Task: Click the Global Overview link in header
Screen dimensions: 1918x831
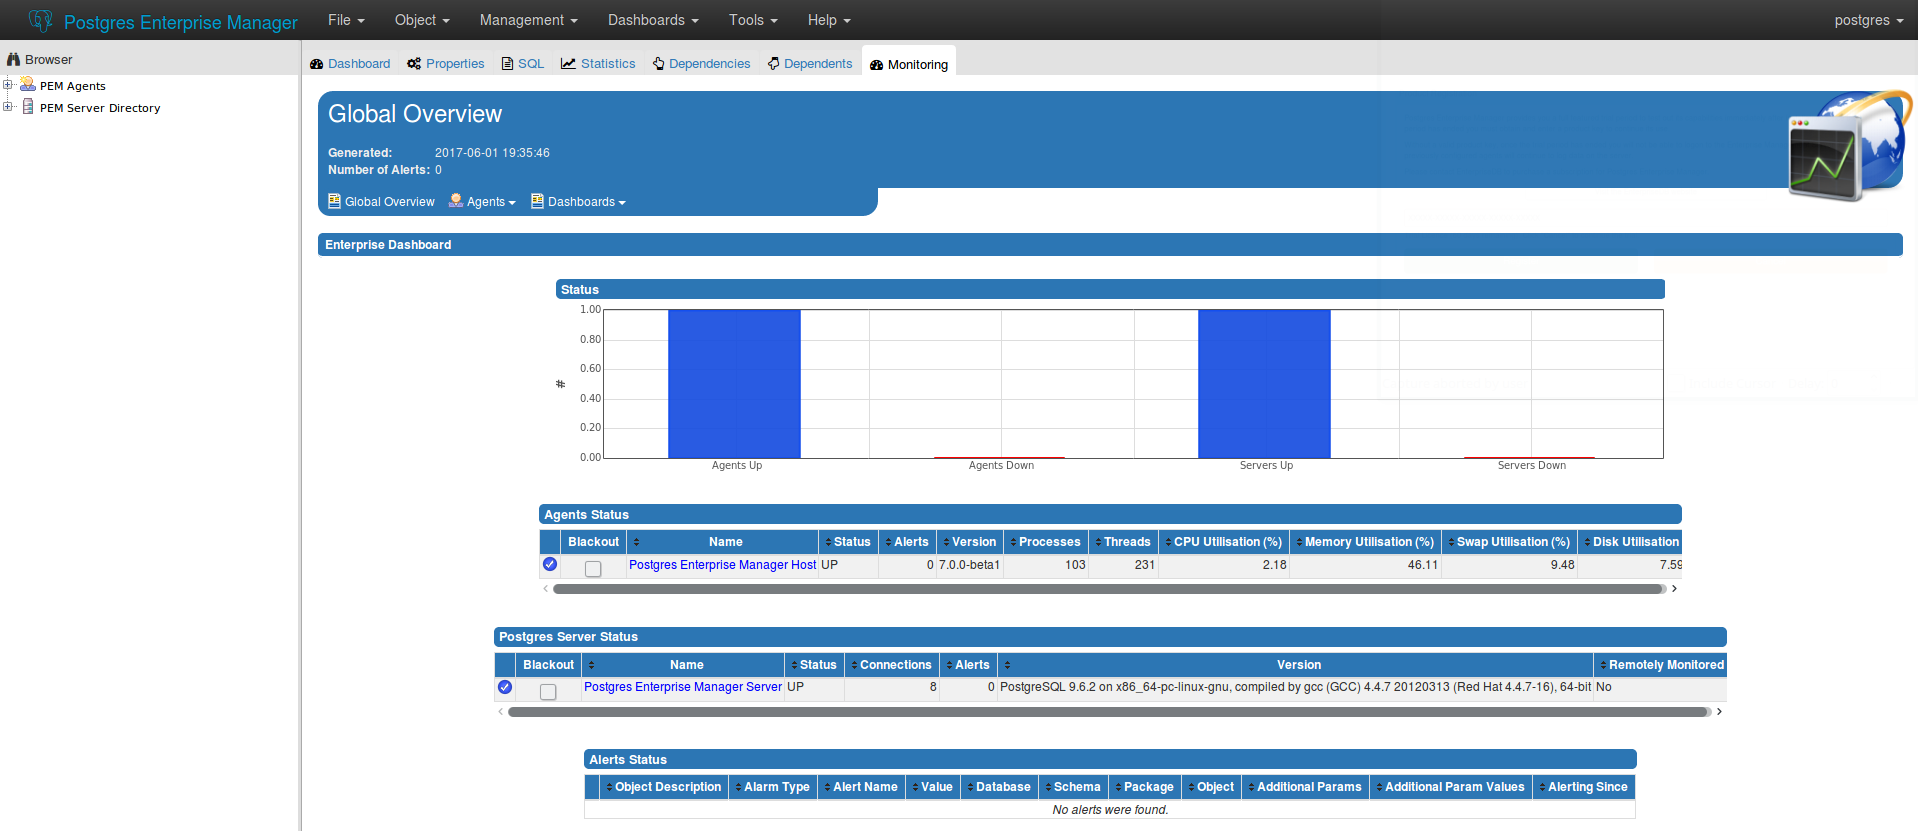Action: [390, 202]
